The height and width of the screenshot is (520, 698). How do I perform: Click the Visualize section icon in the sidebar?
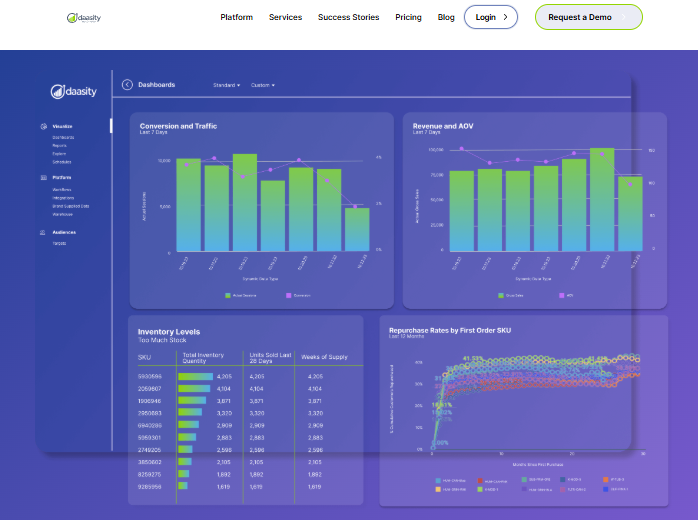pos(44,126)
